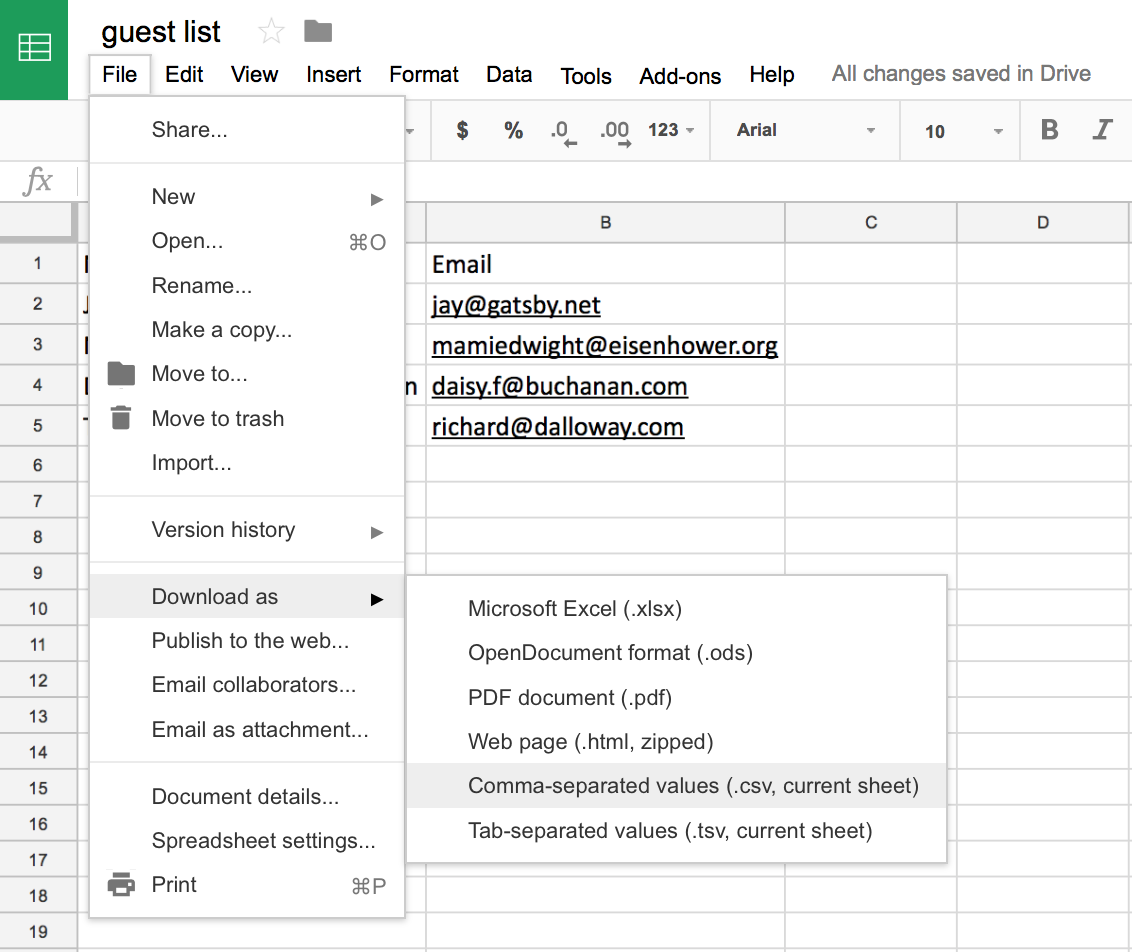Decrease decimal places button
Screen dimensions: 1132x952
click(562, 132)
